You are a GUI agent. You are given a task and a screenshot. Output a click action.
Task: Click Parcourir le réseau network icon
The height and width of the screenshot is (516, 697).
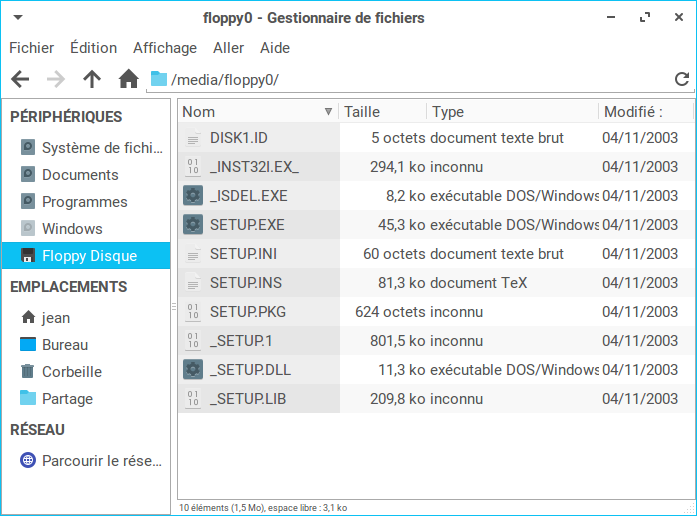coord(29,461)
